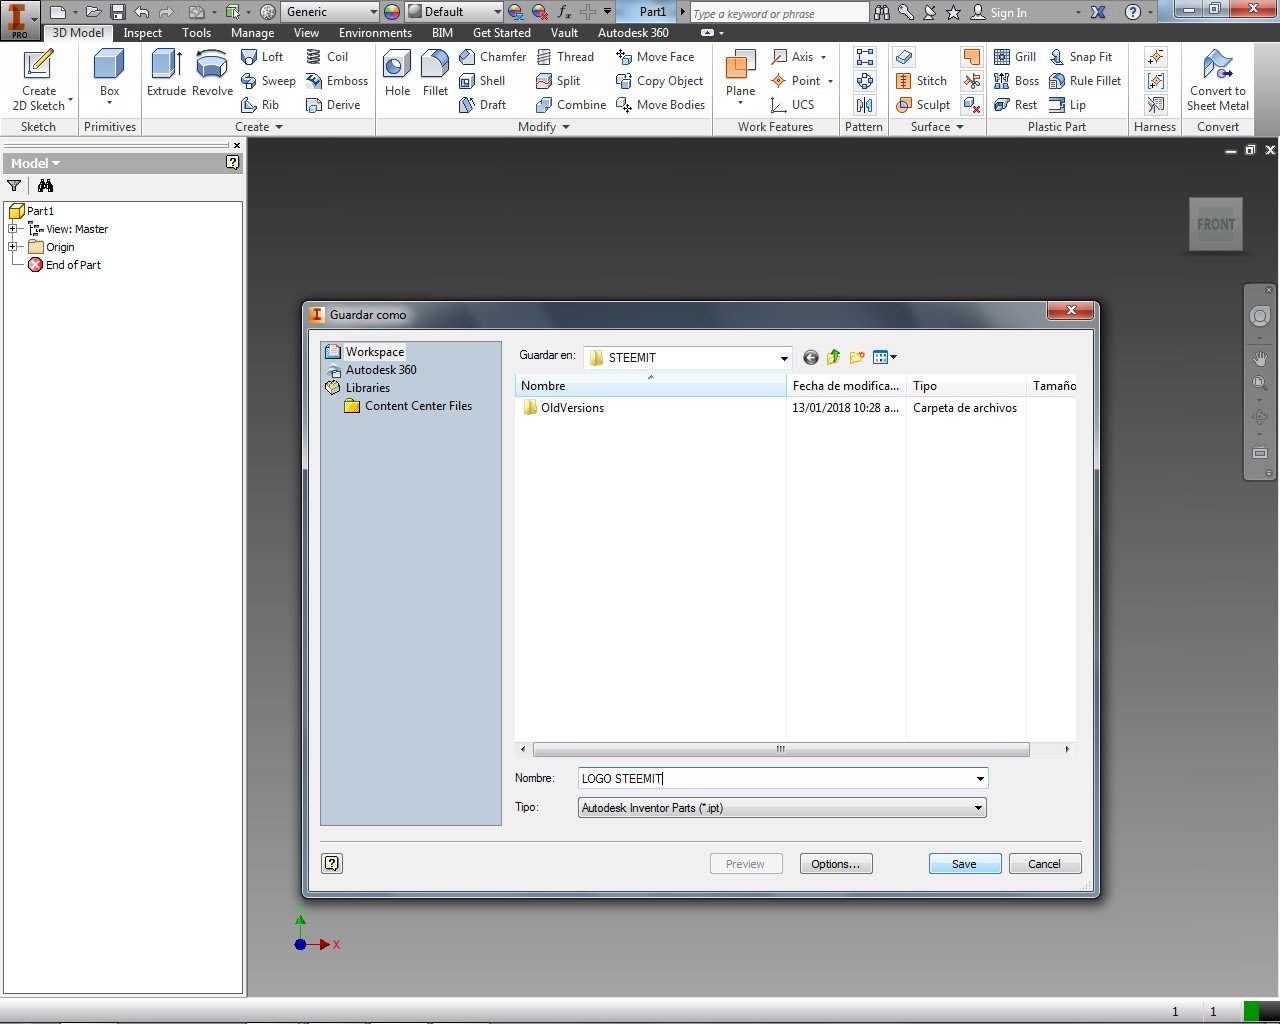Click the horizontal scrollbar in the file list
1280x1024 pixels.
click(781, 749)
